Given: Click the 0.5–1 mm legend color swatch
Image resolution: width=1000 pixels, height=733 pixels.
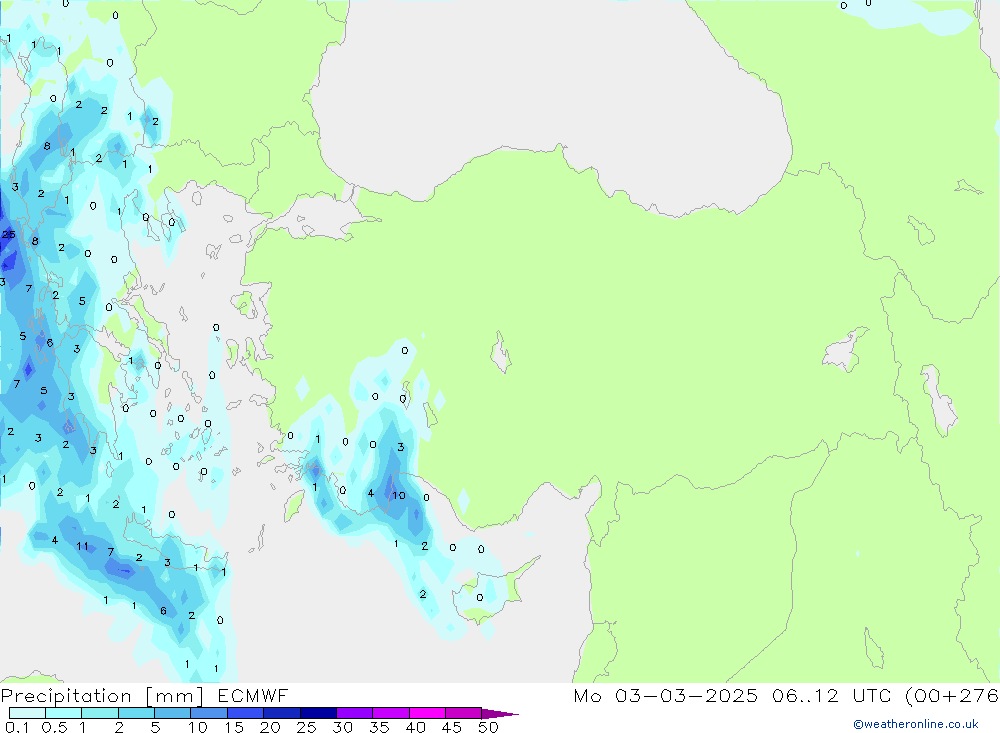Looking at the screenshot, I should pyautogui.click(x=63, y=713).
